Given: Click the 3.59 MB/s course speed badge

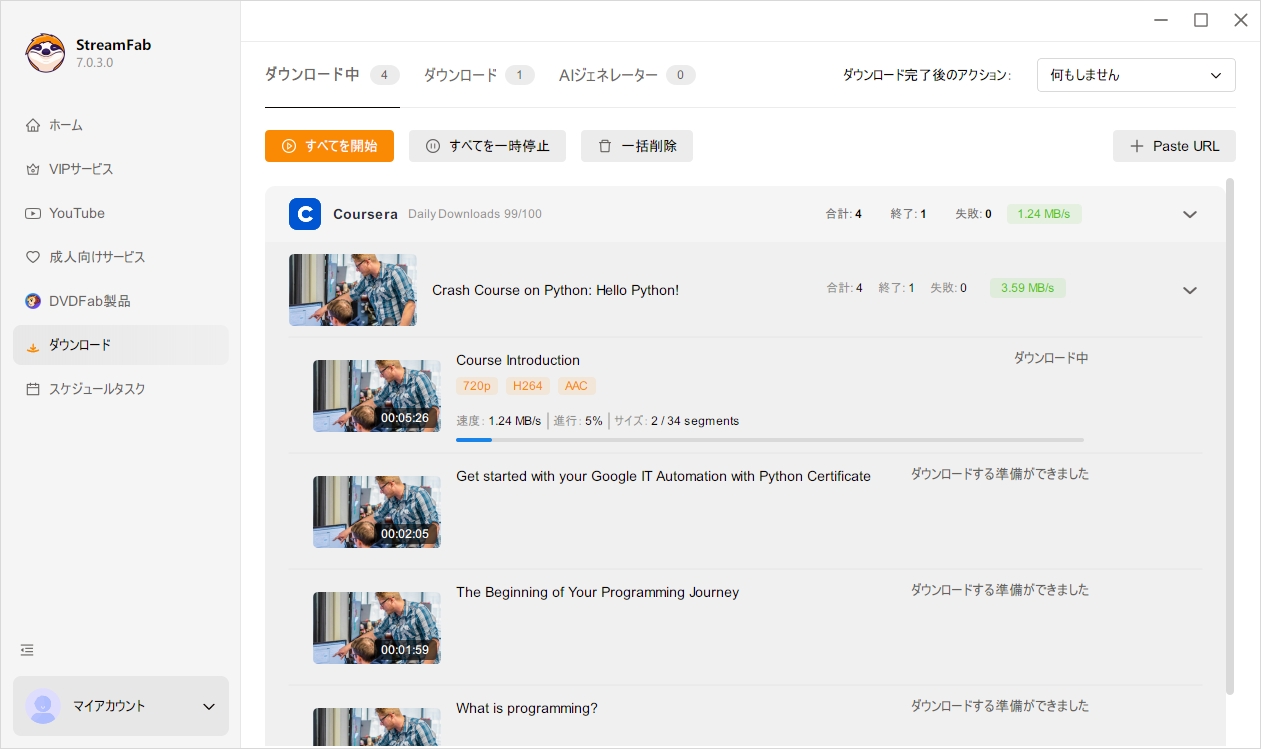Looking at the screenshot, I should (x=1028, y=288).
